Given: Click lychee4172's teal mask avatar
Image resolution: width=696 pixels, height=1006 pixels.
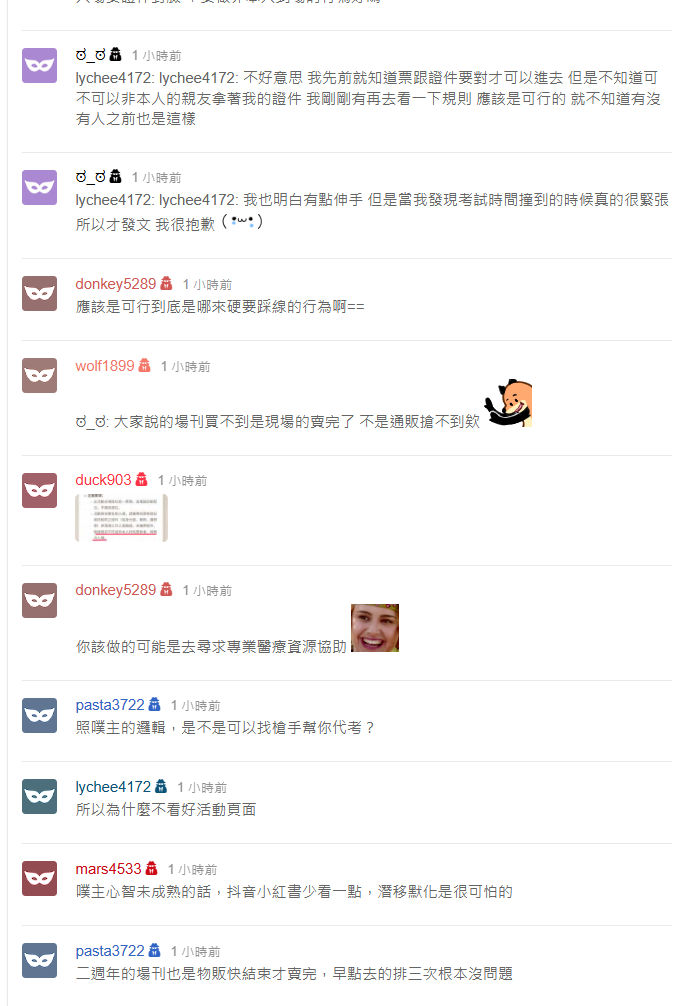Looking at the screenshot, I should pyautogui.click(x=39, y=796).
